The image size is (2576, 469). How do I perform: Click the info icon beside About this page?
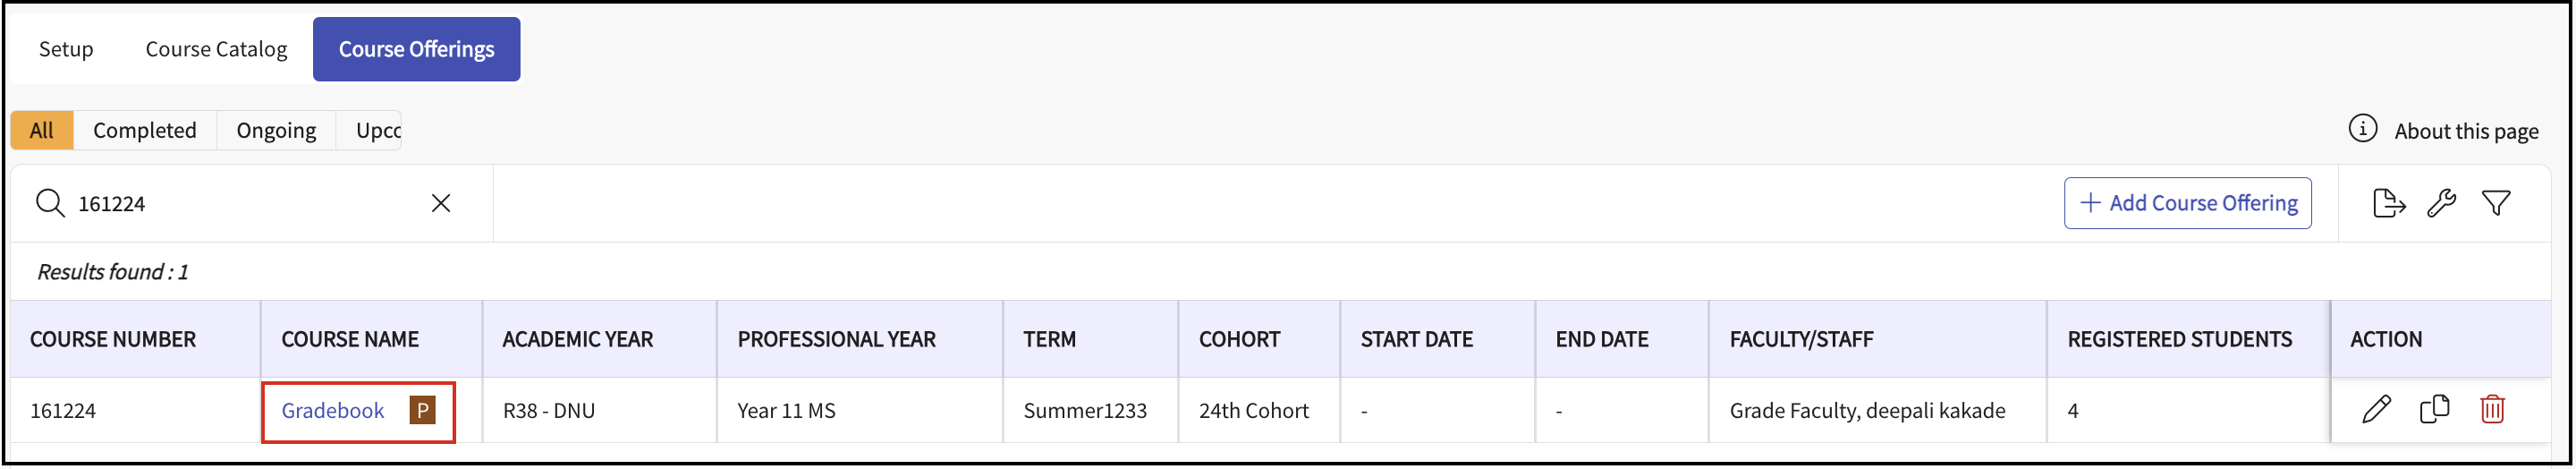point(2362,129)
